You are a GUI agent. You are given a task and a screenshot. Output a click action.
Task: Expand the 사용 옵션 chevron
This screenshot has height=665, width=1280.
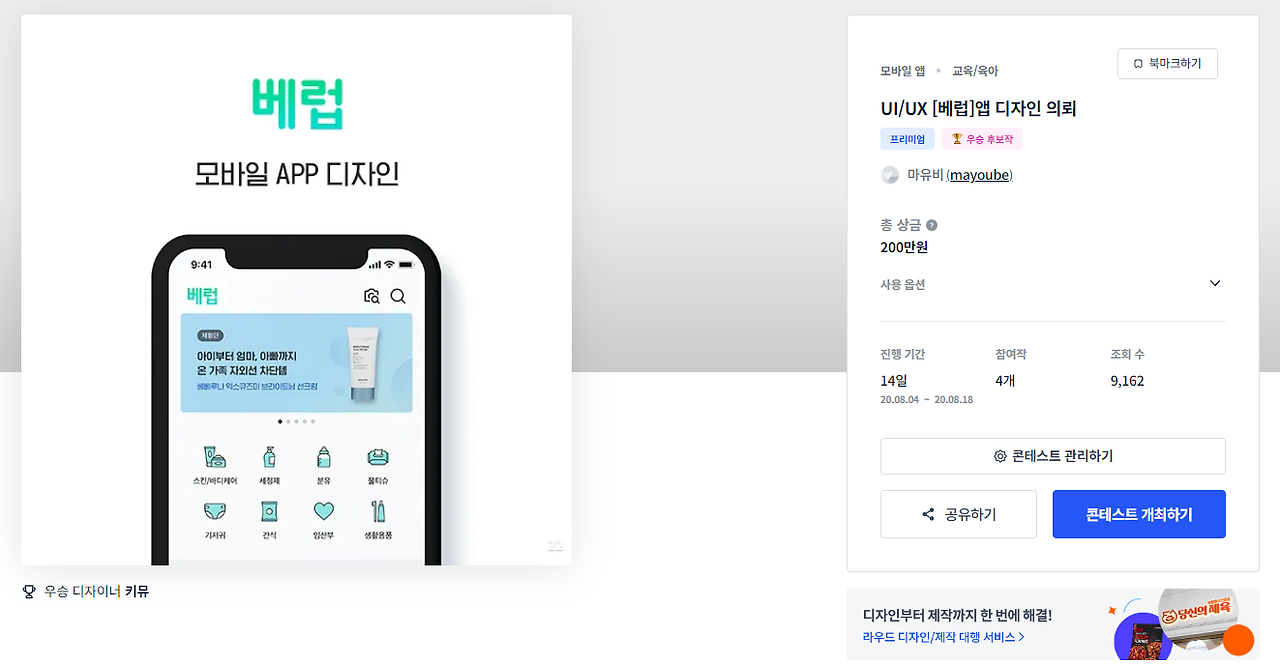(1215, 283)
